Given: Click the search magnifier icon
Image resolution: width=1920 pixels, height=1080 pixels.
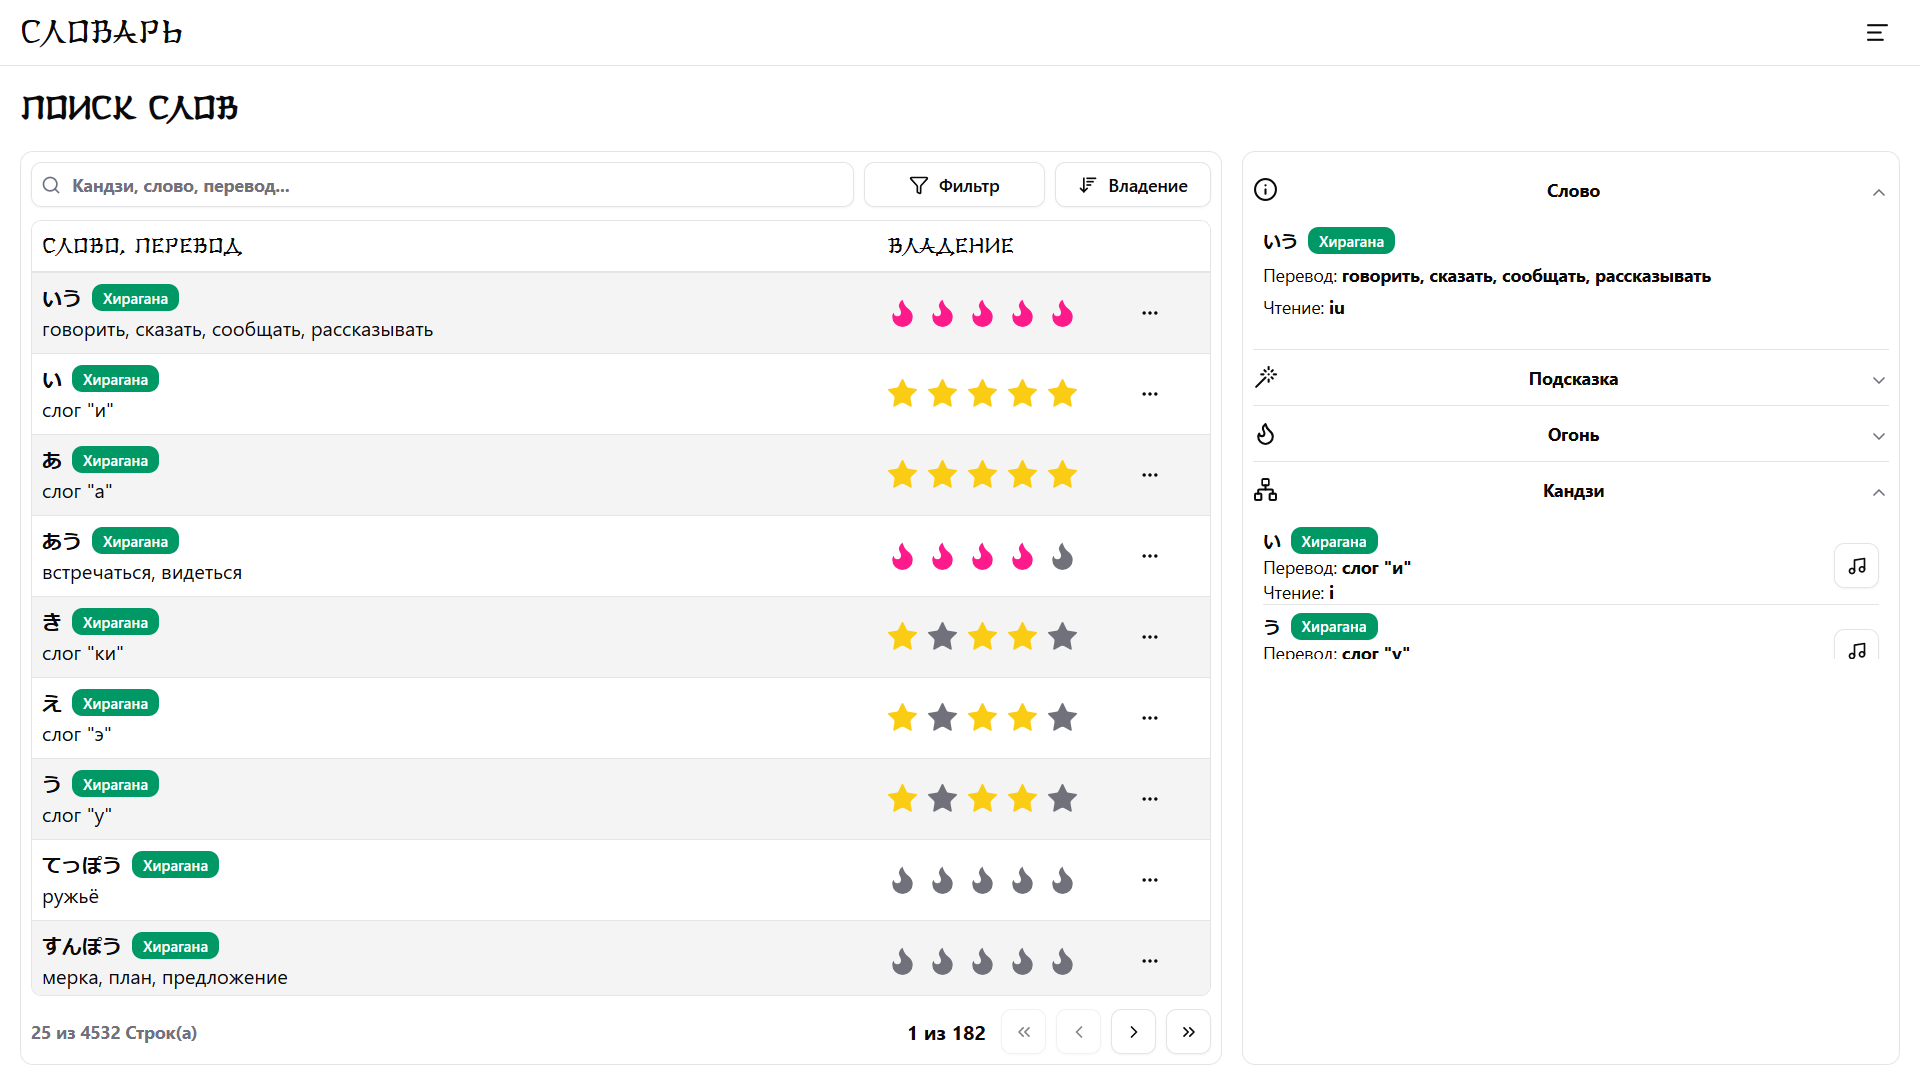Looking at the screenshot, I should (x=51, y=185).
